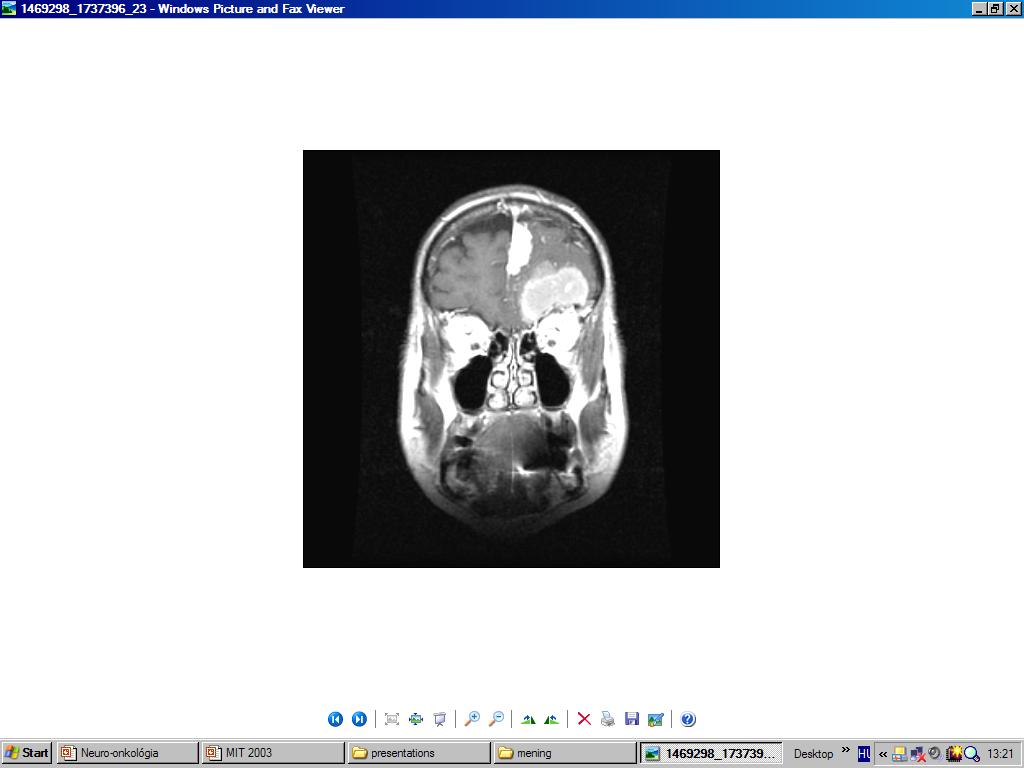The width and height of the screenshot is (1024, 768).
Task: Switch to MIT 2003 taskbar window
Action: 272,753
